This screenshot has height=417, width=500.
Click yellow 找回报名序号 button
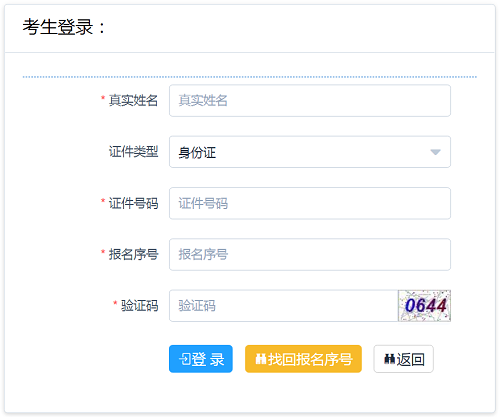tap(303, 359)
